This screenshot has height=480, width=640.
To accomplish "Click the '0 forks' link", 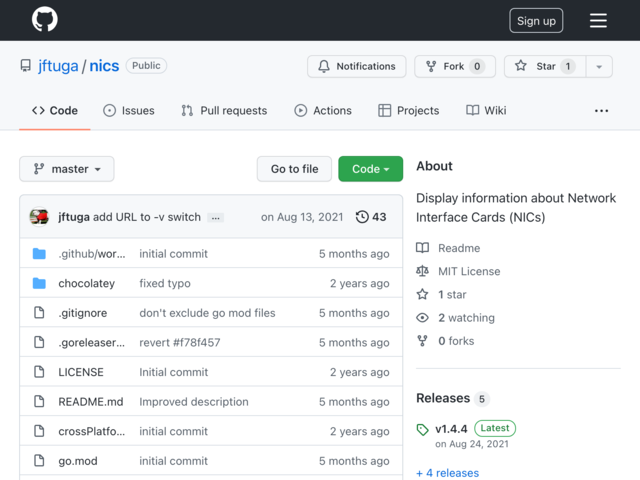I will 445,341.
